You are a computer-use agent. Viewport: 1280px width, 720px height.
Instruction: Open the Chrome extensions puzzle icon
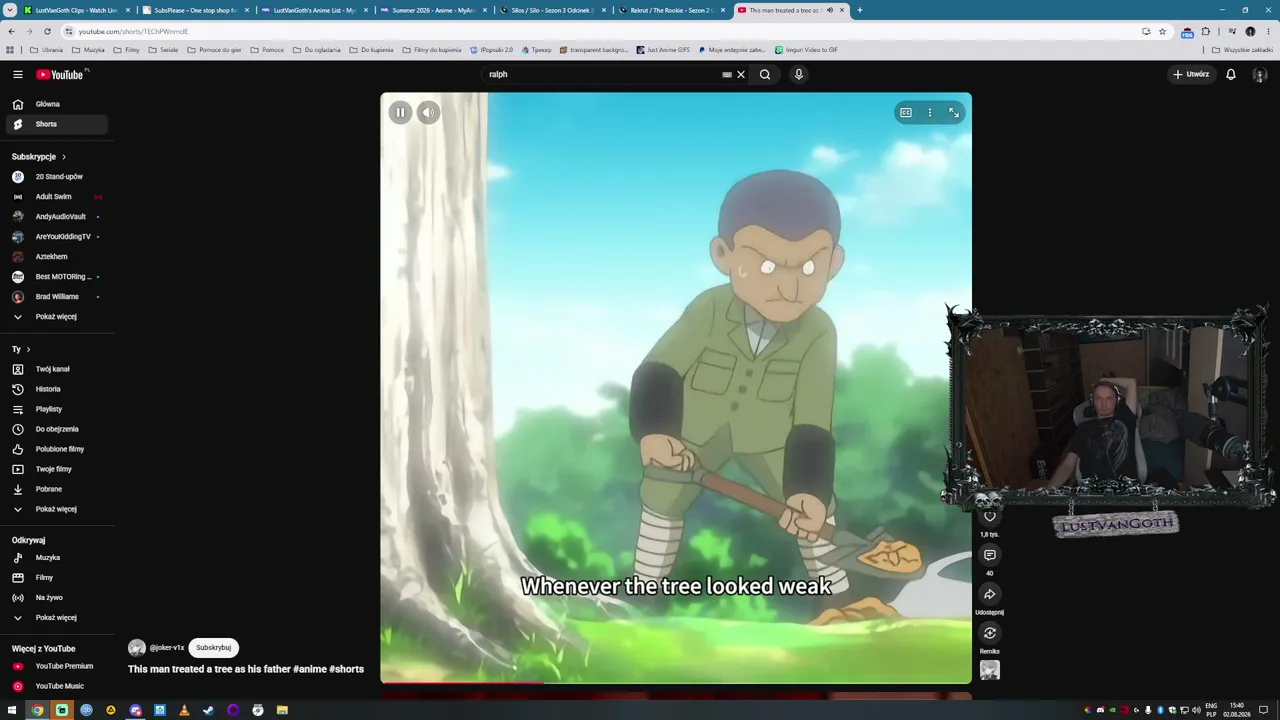(1206, 32)
